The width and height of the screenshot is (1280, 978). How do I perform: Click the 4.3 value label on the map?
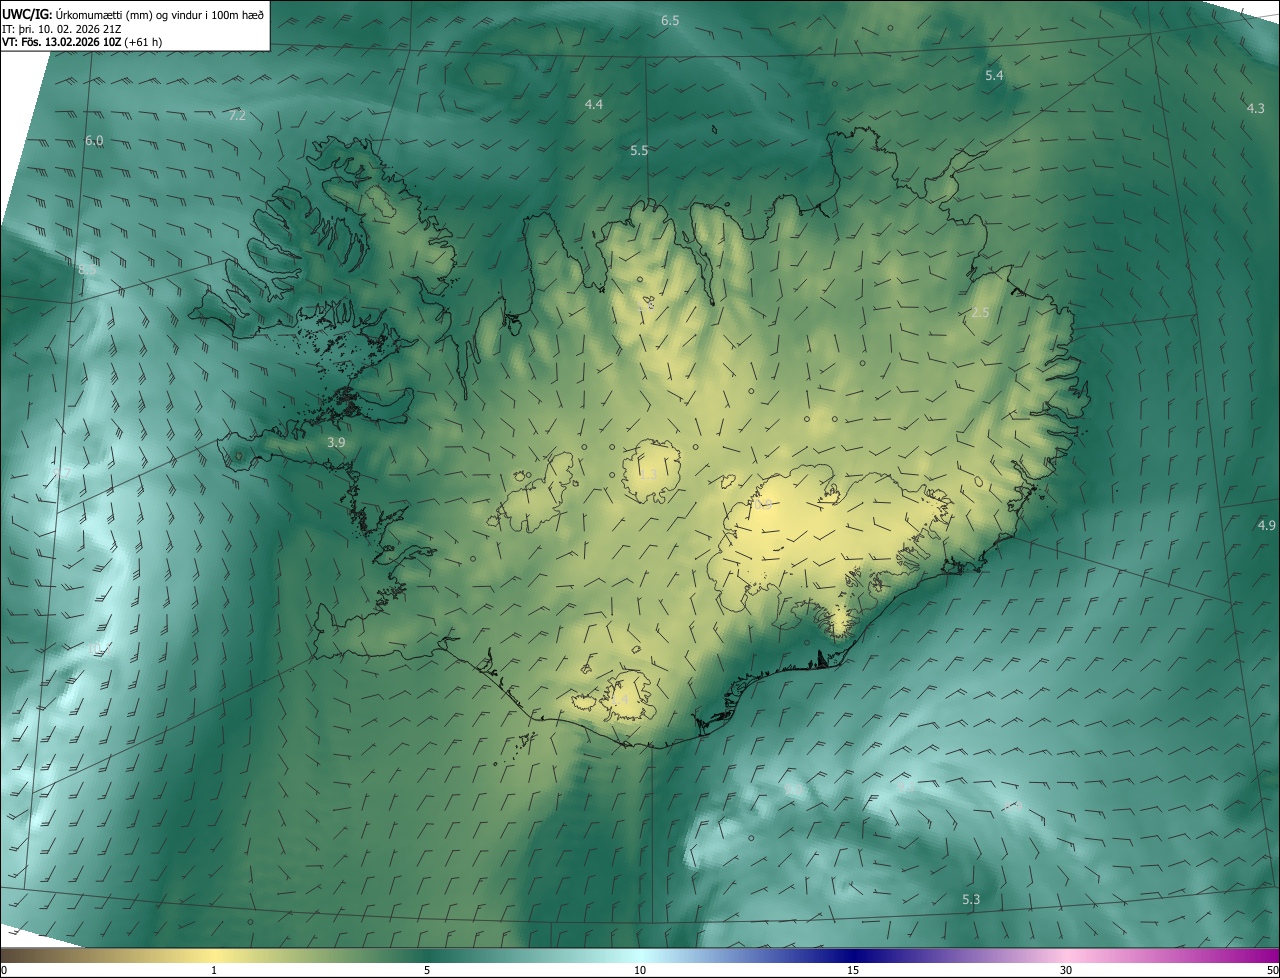click(x=1256, y=108)
